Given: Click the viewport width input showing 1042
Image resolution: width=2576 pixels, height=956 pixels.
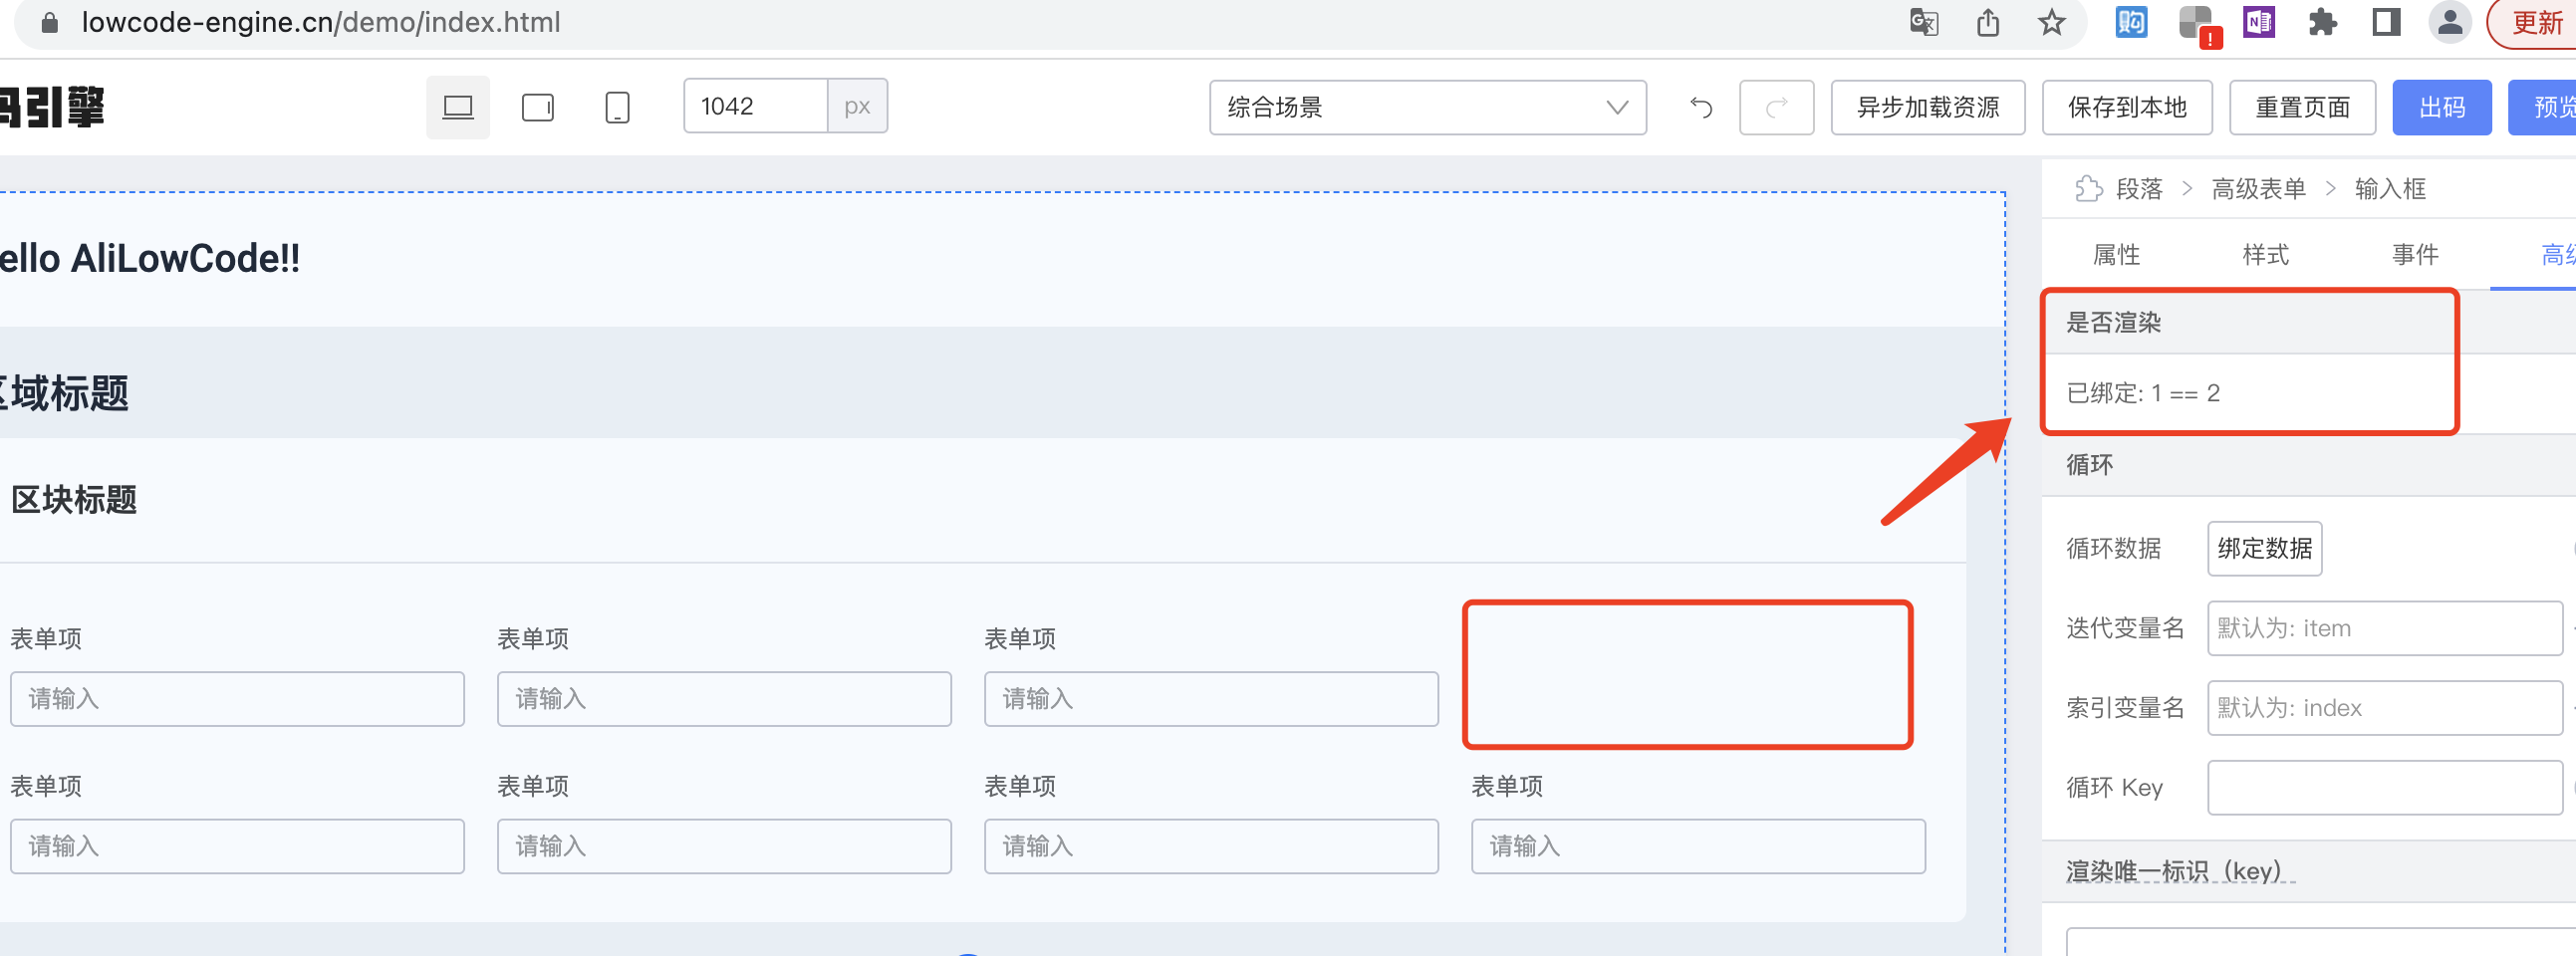Looking at the screenshot, I should pos(755,106).
